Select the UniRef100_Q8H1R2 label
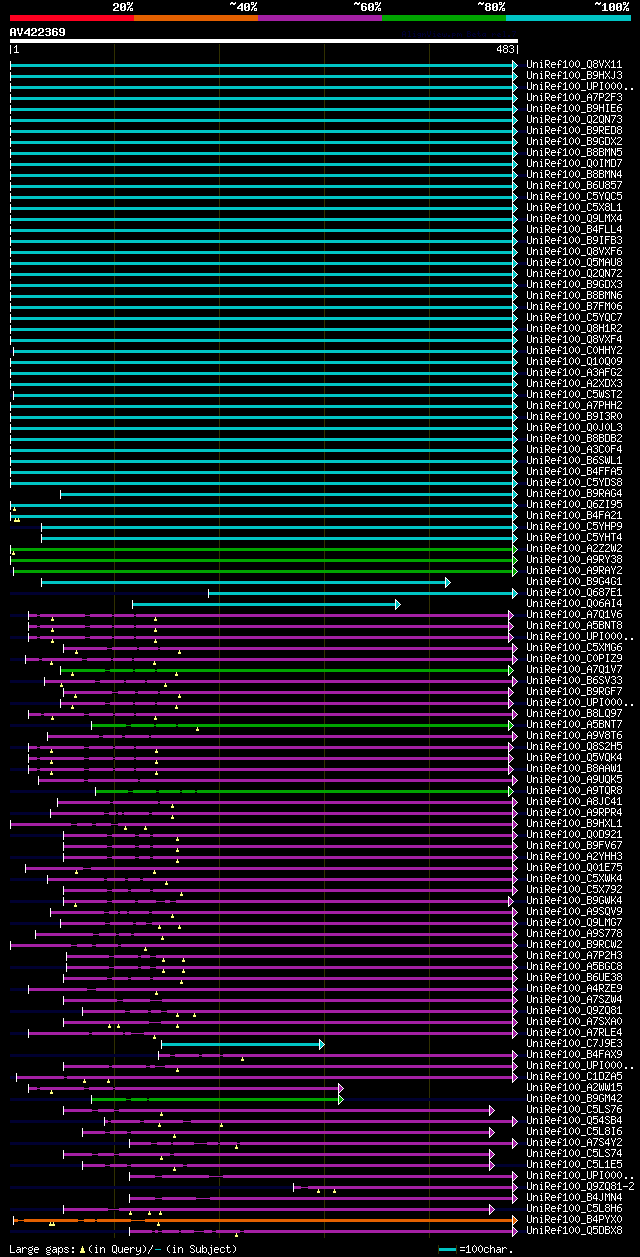640x1257 pixels. pos(574,328)
